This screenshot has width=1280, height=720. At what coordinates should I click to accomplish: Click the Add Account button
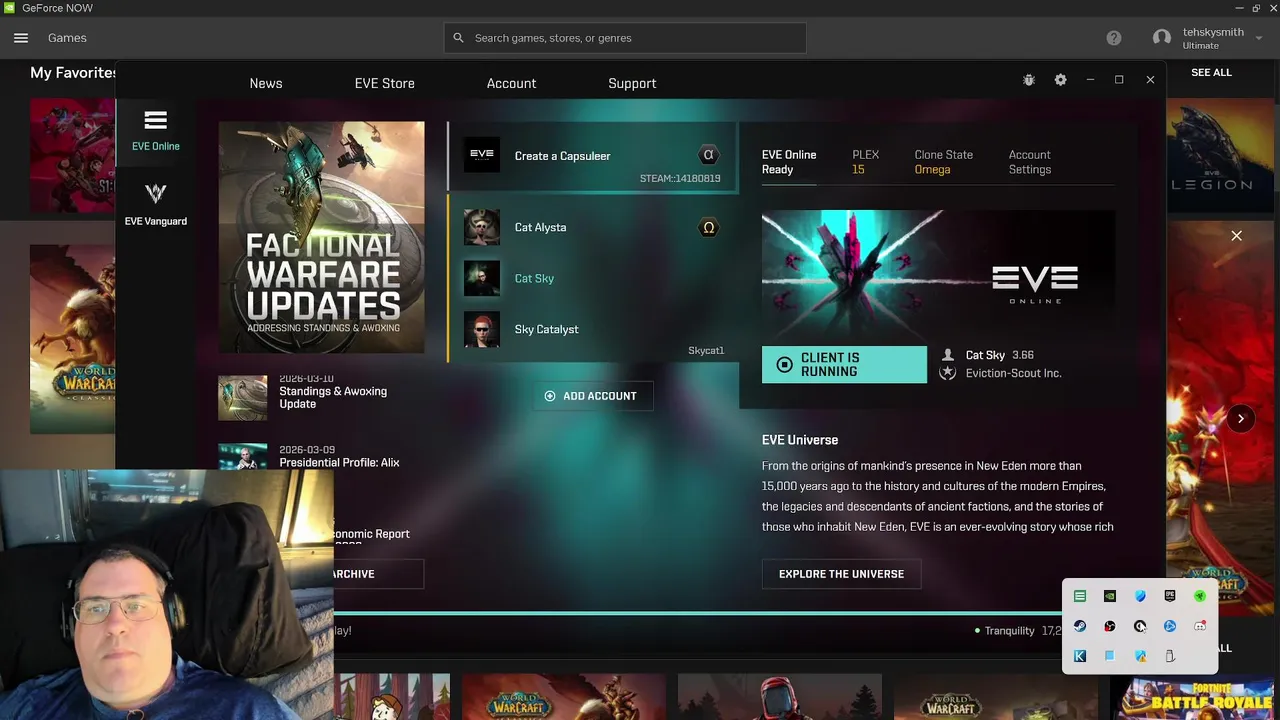coord(591,396)
